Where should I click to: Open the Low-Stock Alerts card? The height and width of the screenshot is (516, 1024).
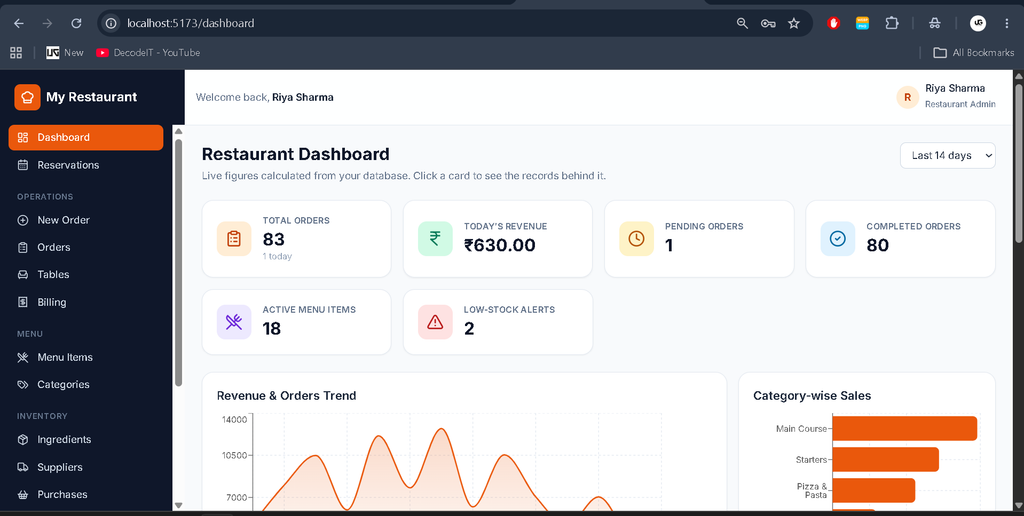[498, 322]
